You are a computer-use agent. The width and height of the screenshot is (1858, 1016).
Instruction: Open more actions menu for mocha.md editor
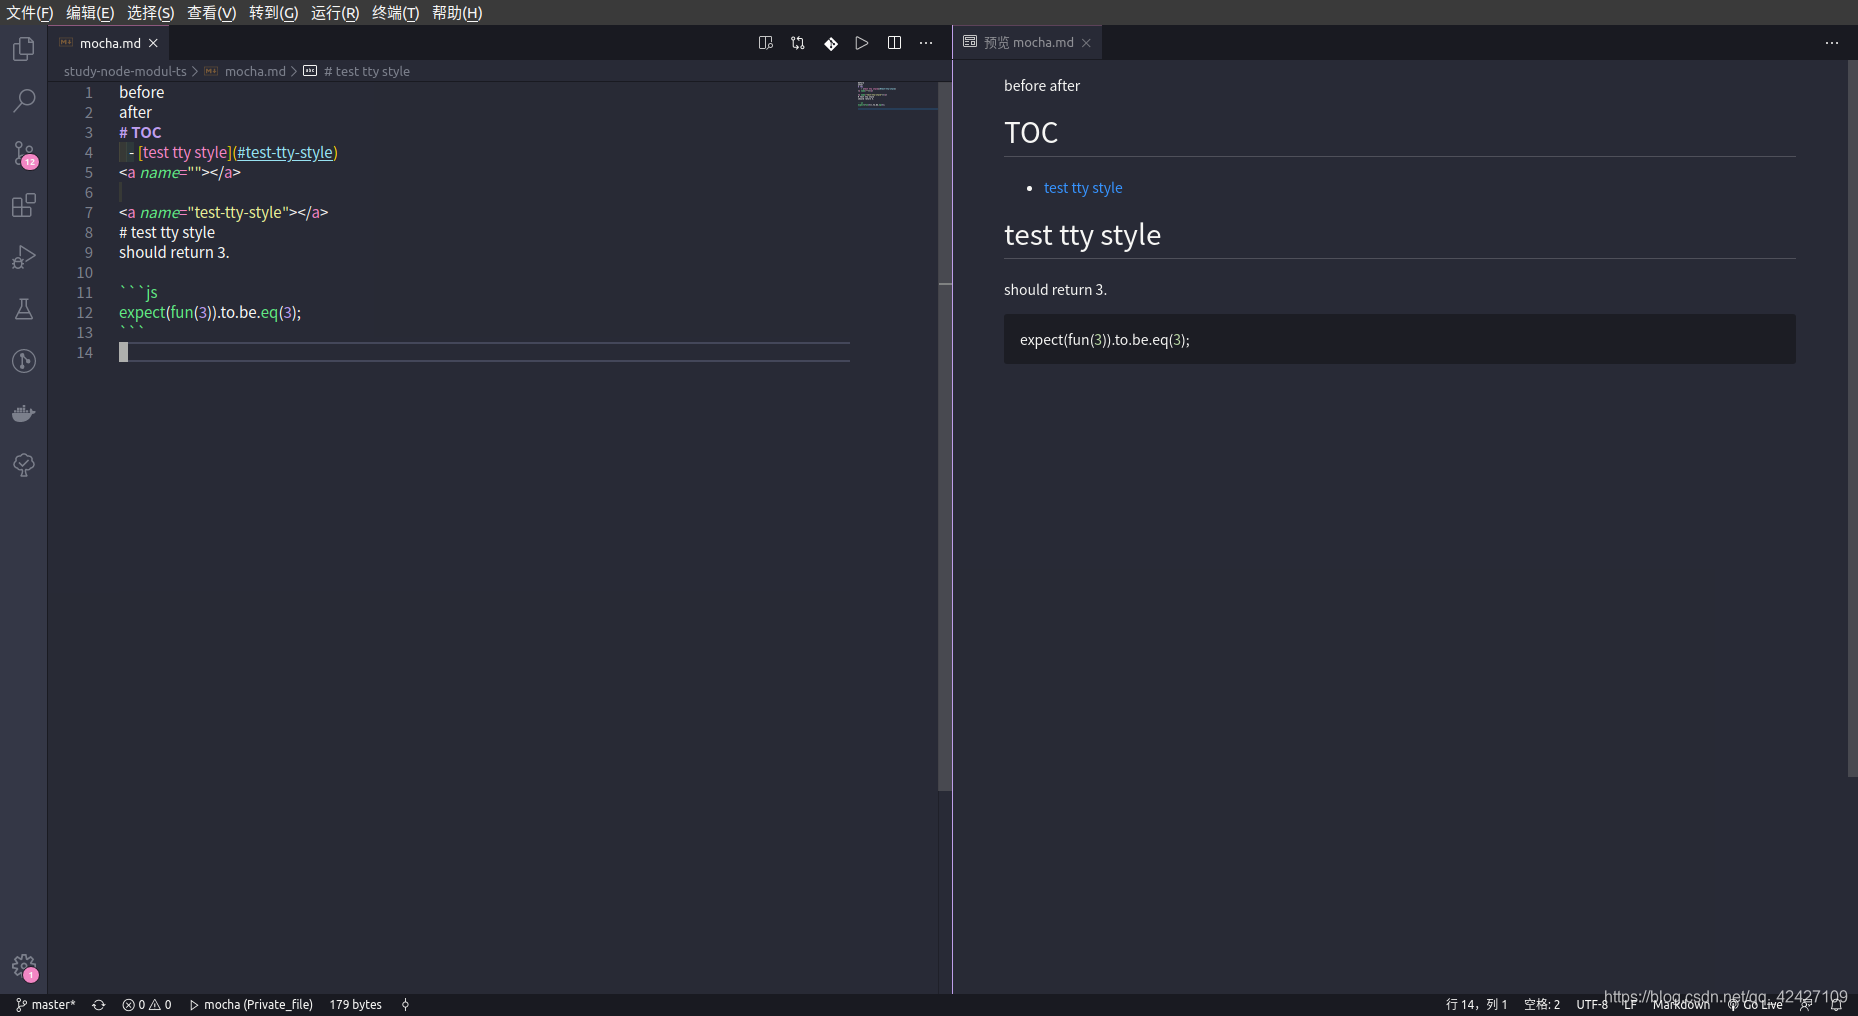point(926,43)
